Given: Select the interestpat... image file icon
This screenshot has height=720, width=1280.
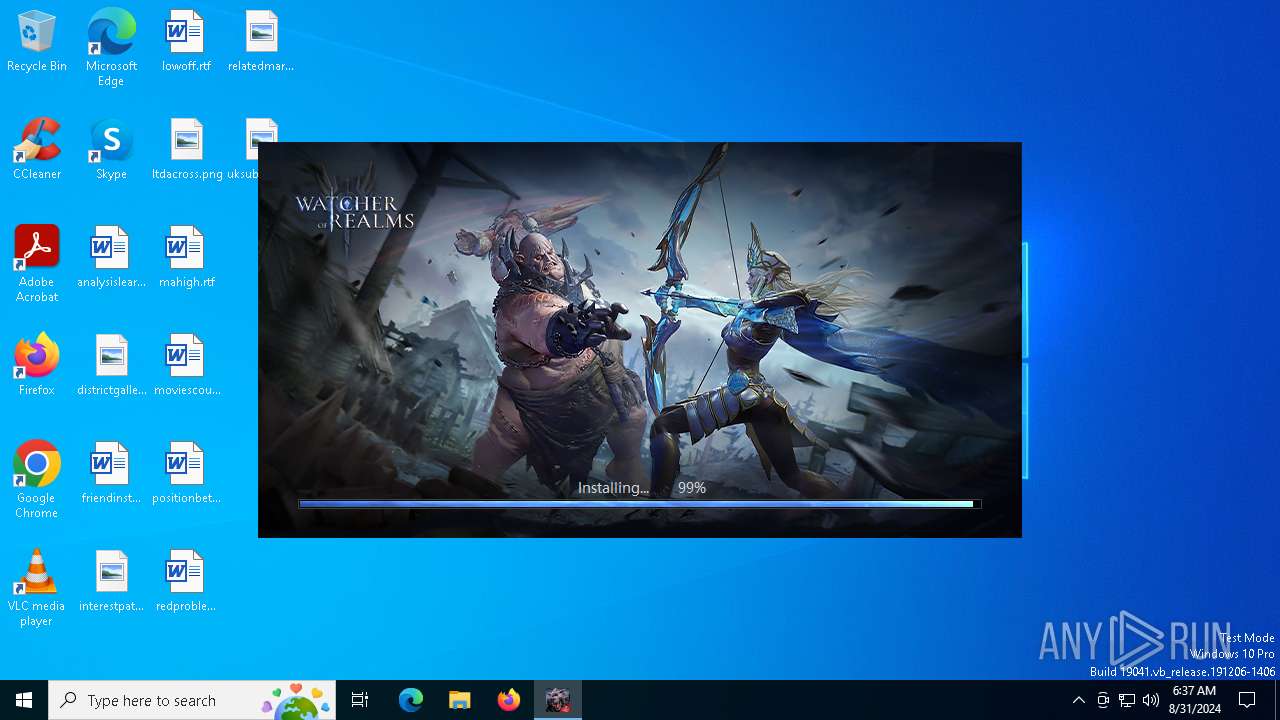Looking at the screenshot, I should click(x=111, y=582).
